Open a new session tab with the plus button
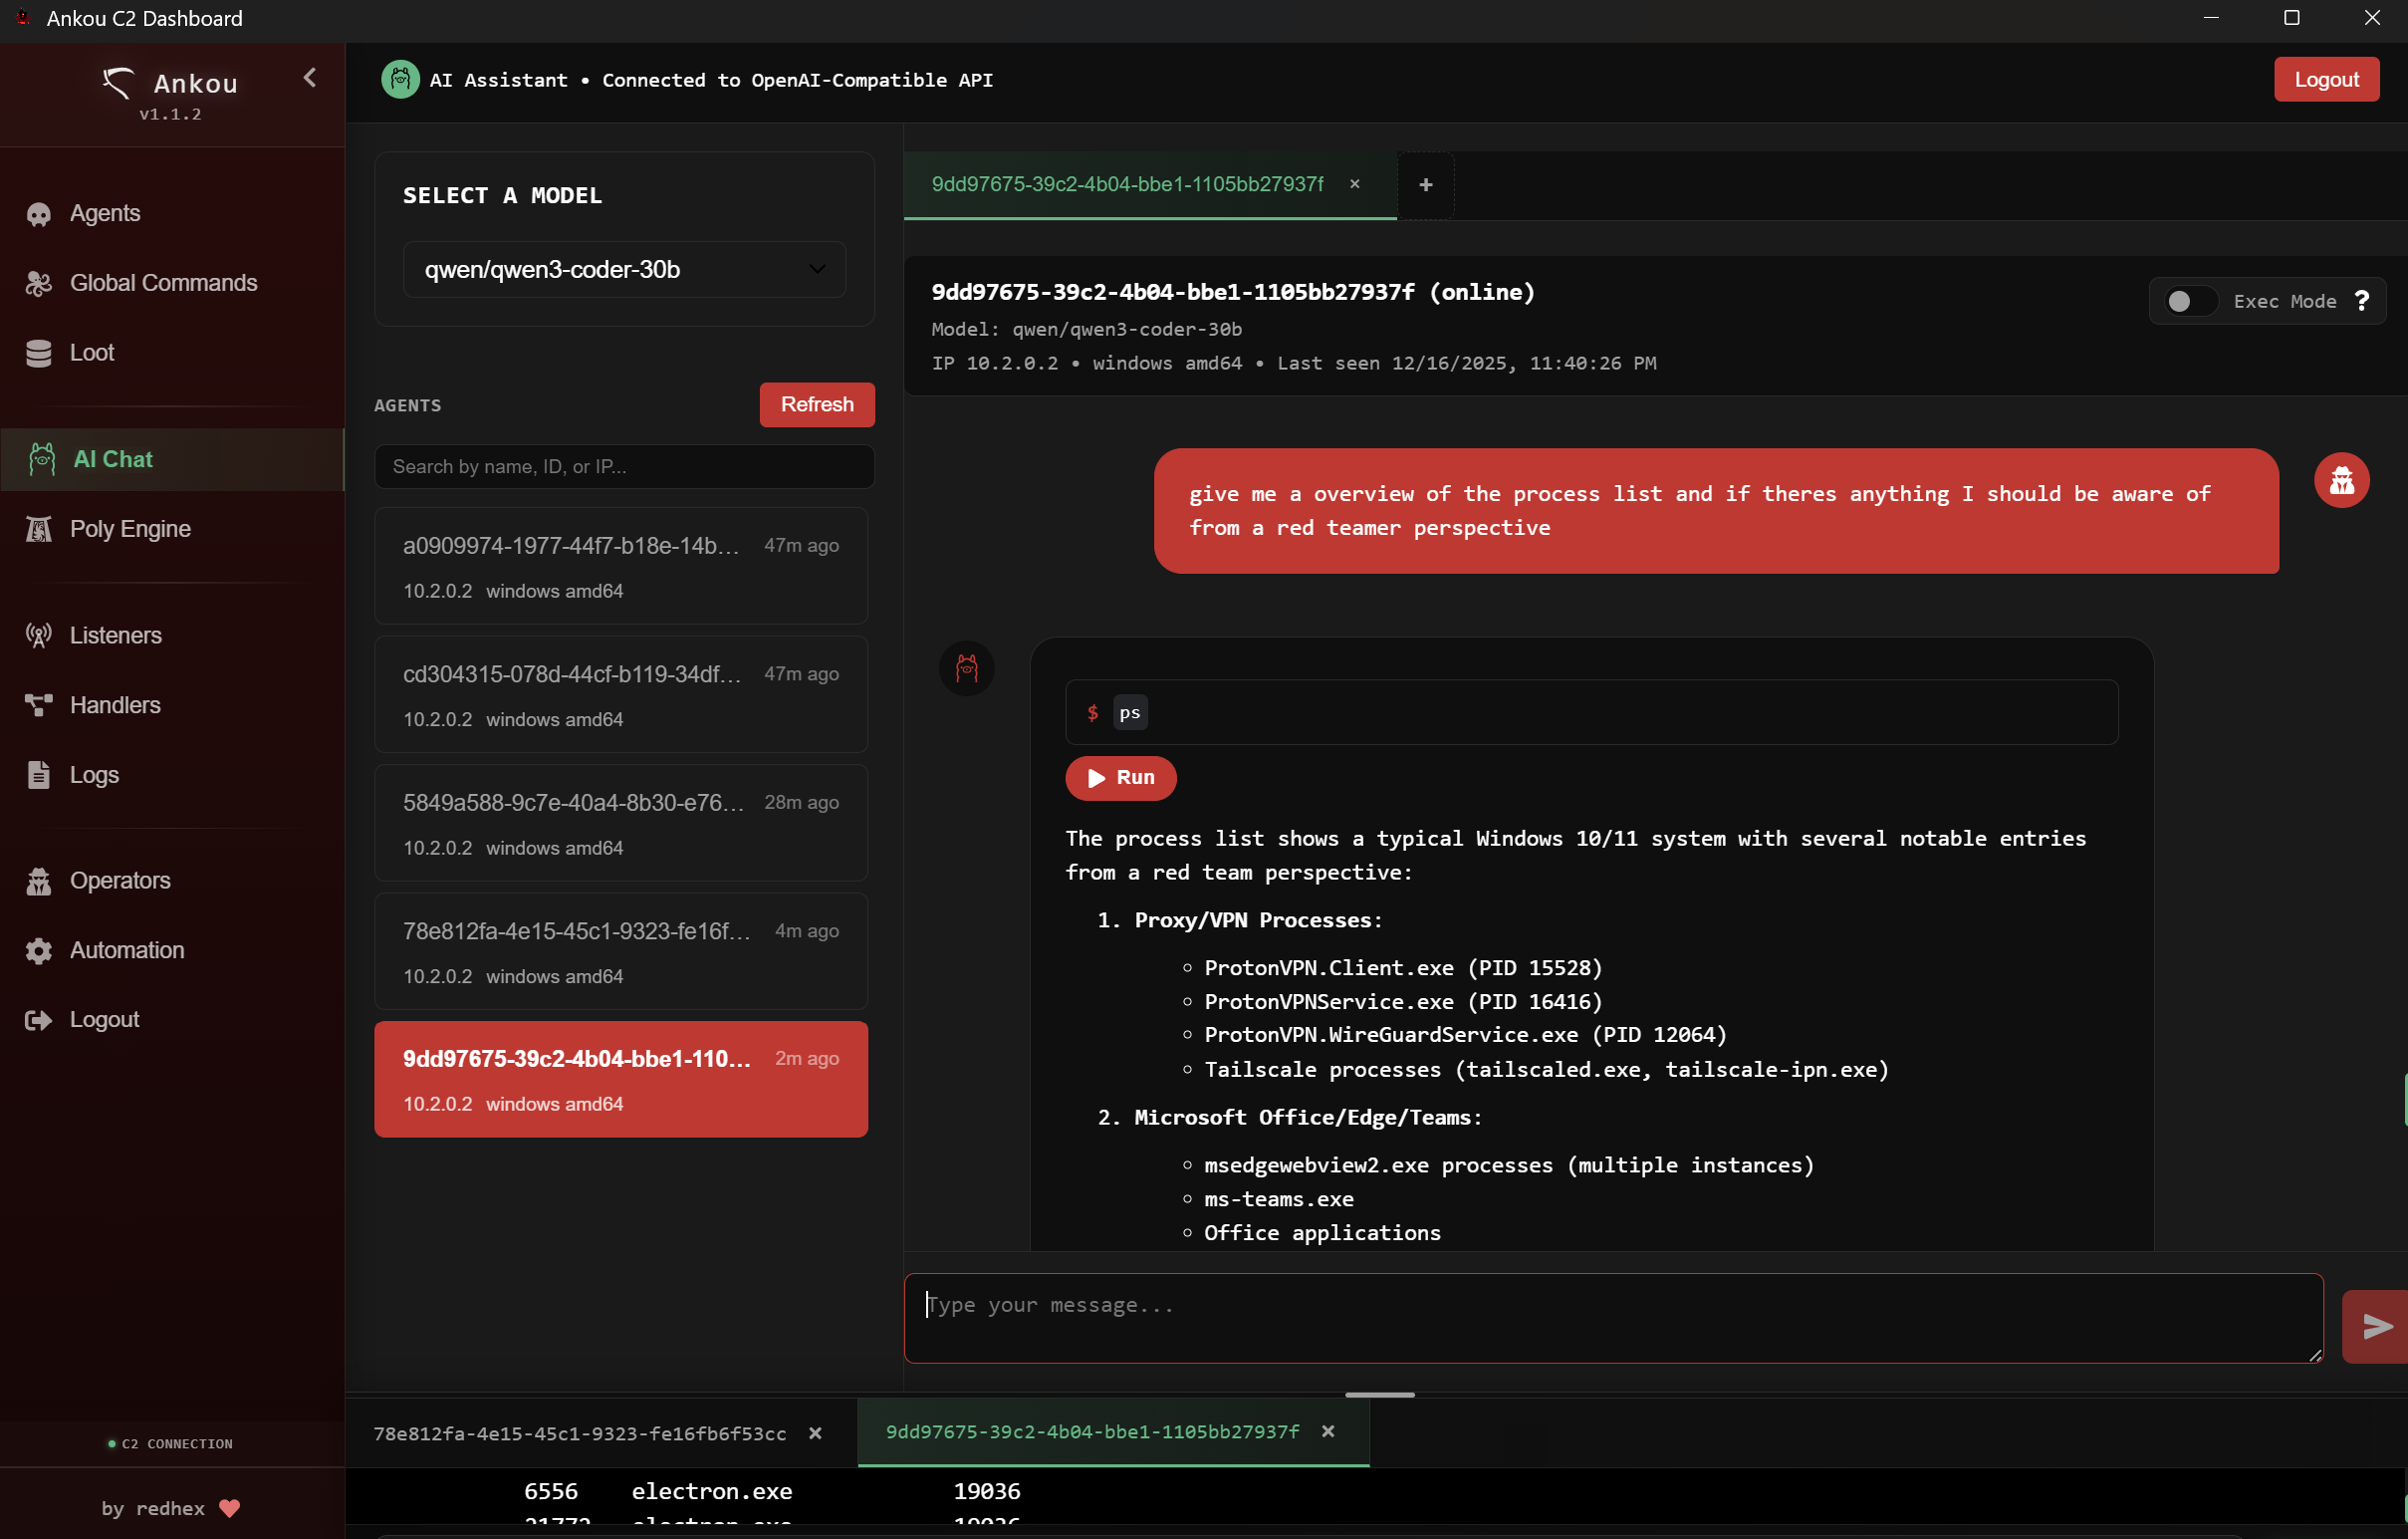2408x1539 pixels. (1424, 184)
